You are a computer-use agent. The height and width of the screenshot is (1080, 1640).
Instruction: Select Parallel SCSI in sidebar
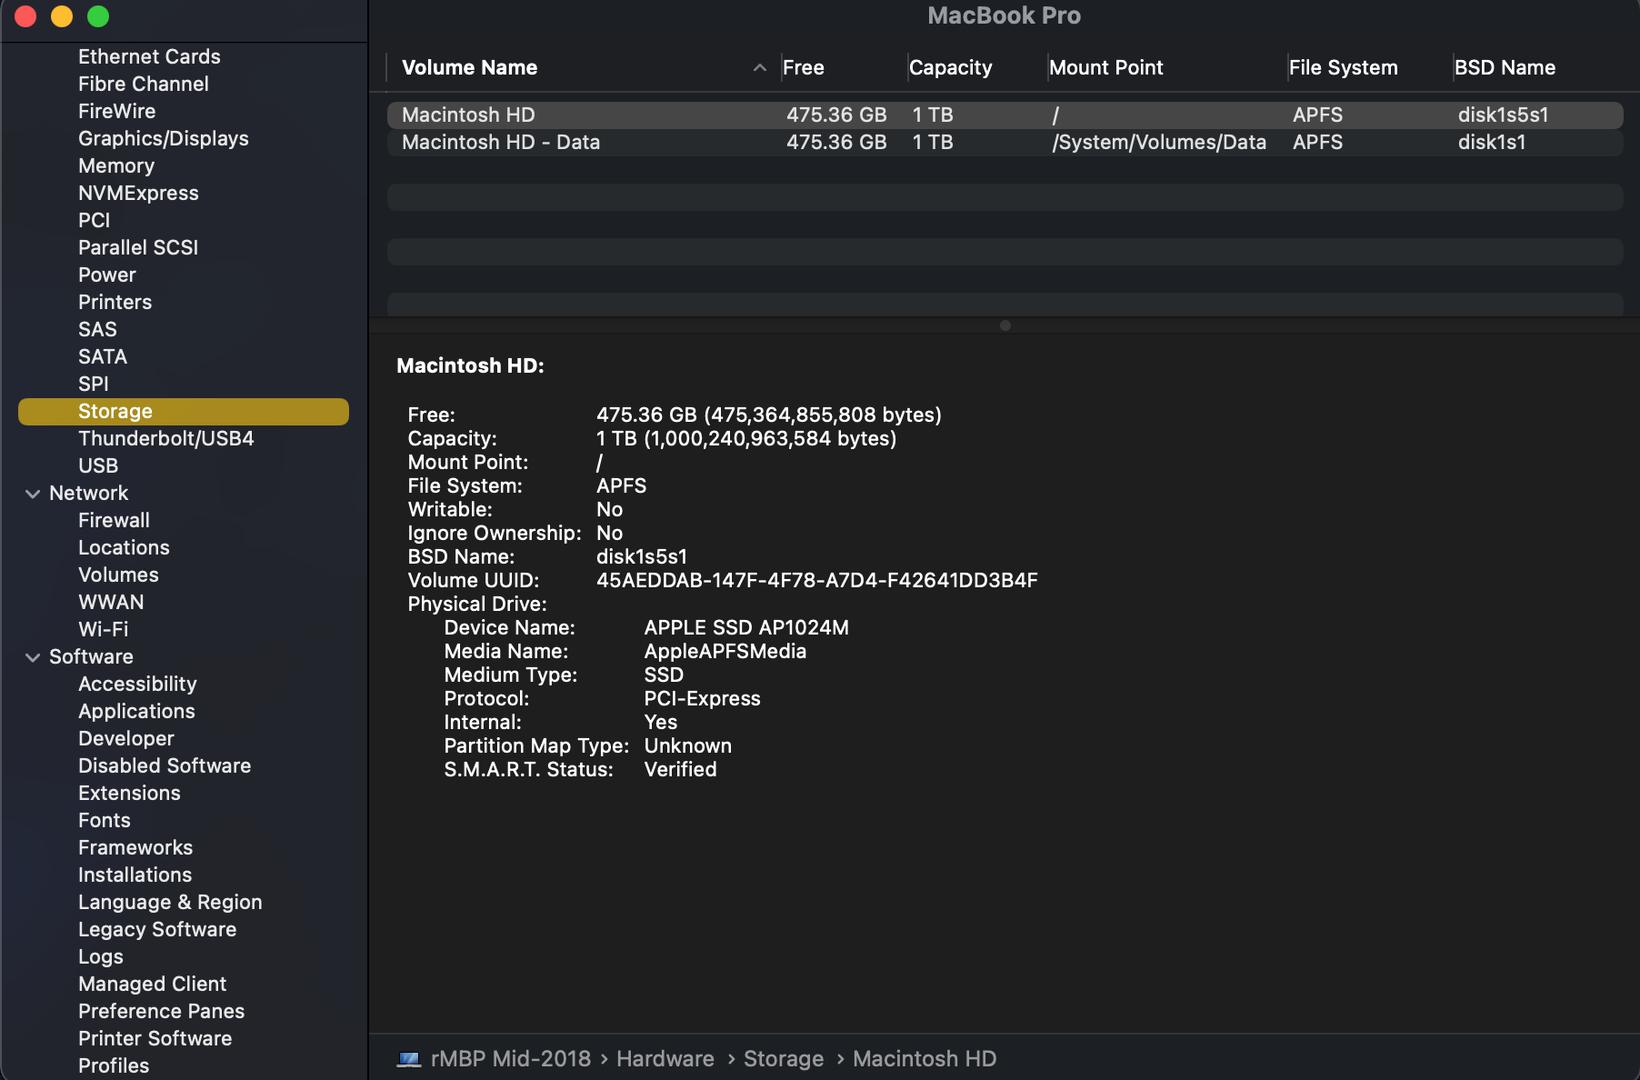(x=138, y=247)
